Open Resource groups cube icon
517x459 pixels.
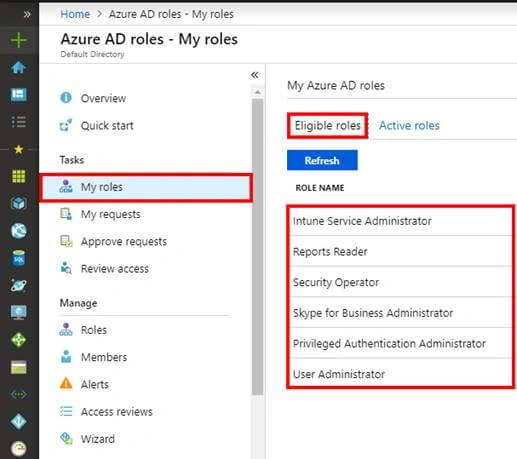pyautogui.click(x=19, y=203)
